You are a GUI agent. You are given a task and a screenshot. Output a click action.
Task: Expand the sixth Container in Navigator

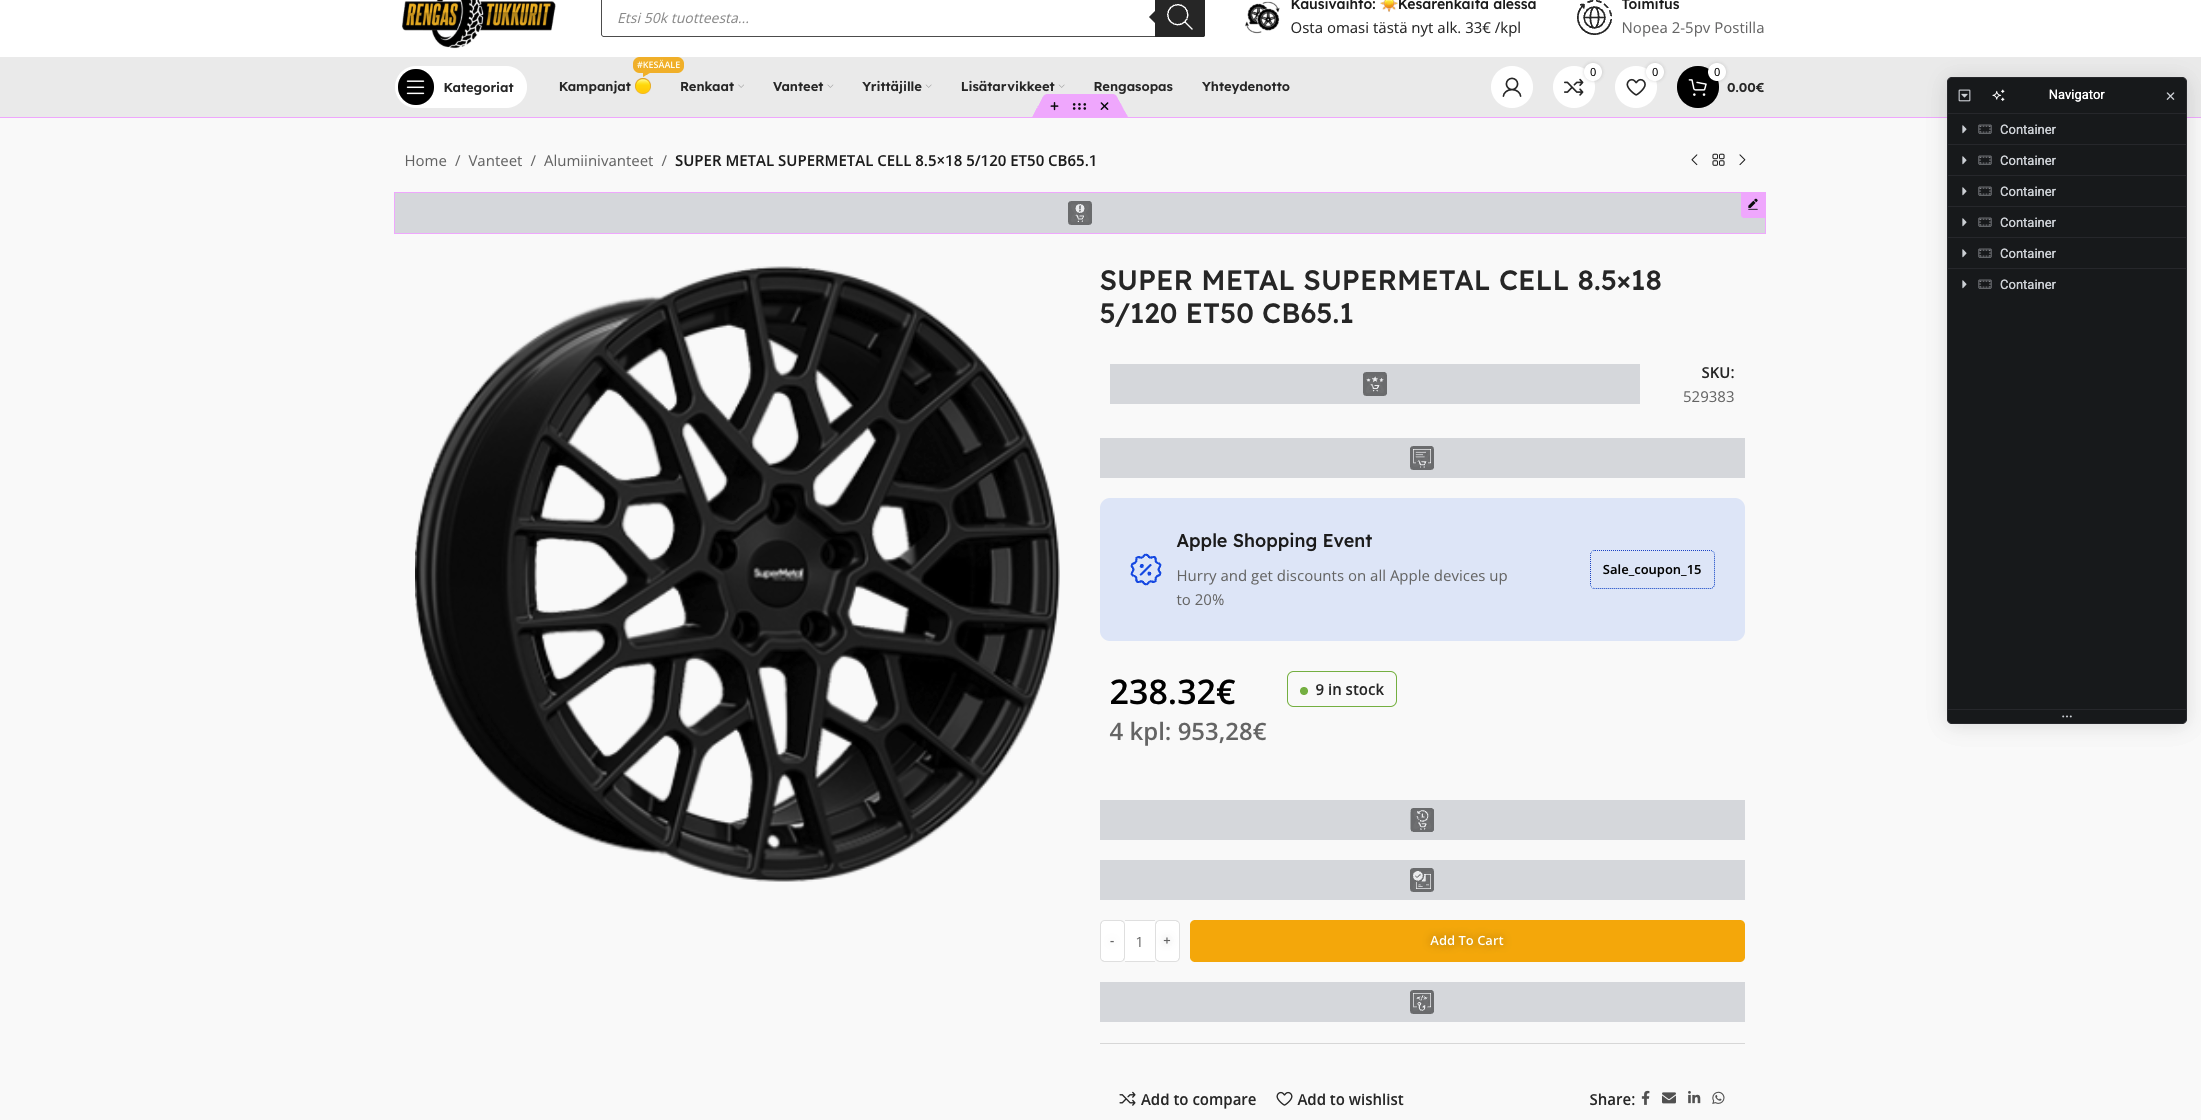pos(1964,284)
